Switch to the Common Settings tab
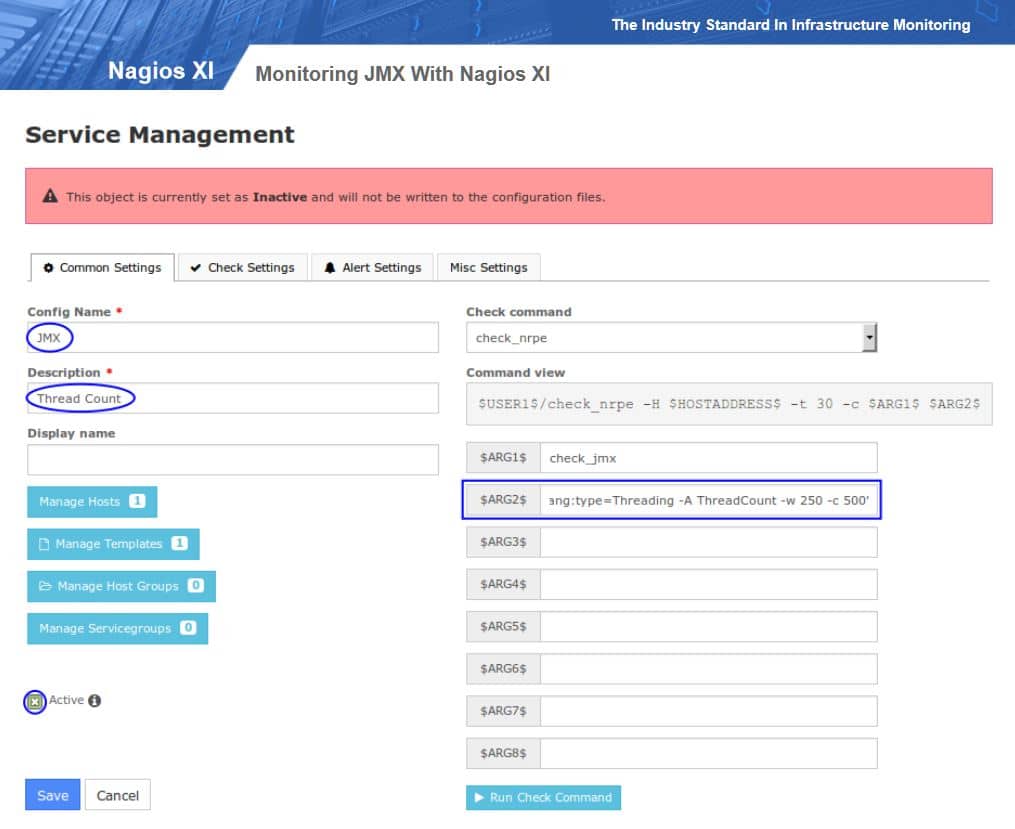The image size is (1015, 829). (102, 267)
